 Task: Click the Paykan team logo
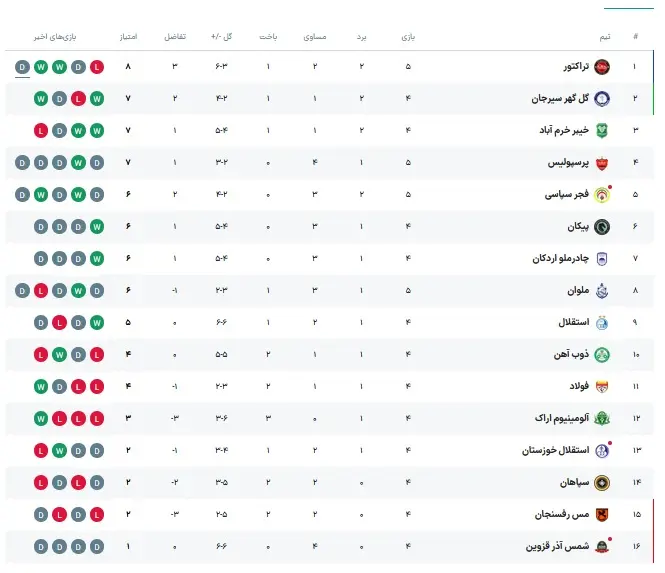coord(602,227)
